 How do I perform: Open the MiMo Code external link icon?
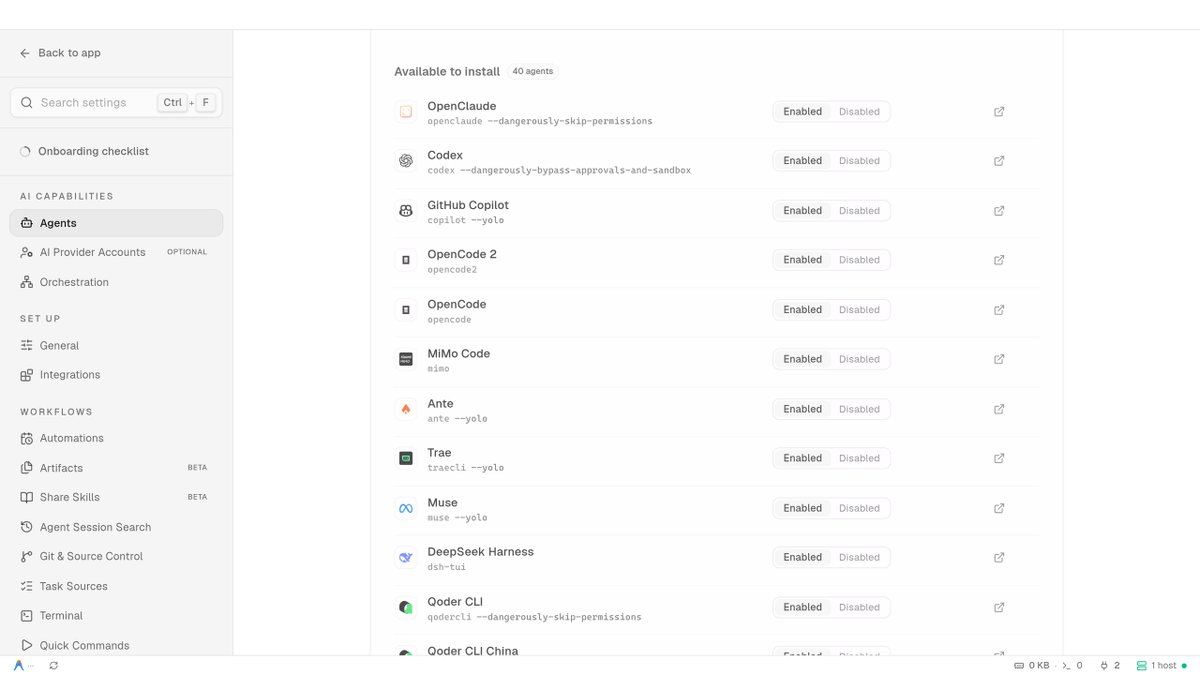pyautogui.click(x=999, y=359)
